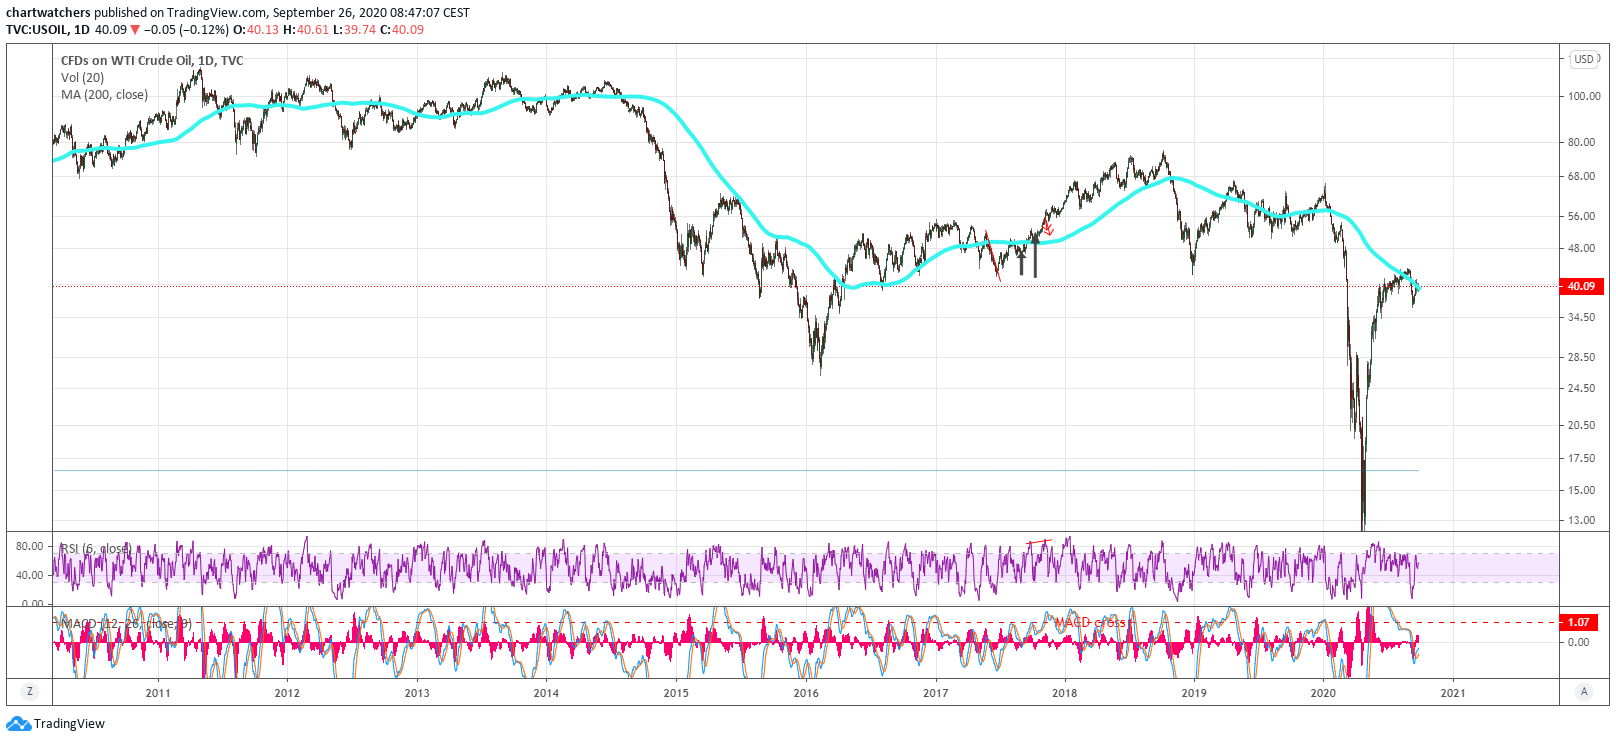Click the 2013 label on time axis
This screenshot has width=1616, height=742.
pyautogui.click(x=417, y=693)
